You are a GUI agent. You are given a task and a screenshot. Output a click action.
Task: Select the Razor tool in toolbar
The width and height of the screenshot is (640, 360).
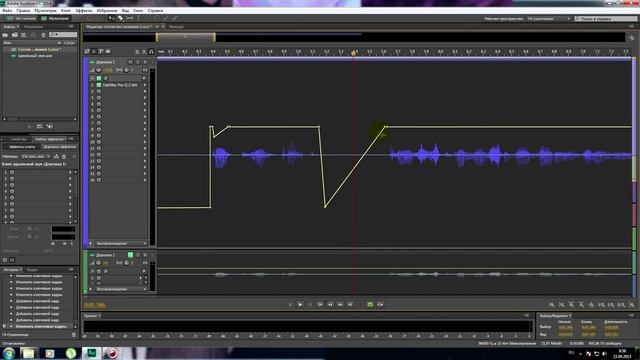pos(120,18)
